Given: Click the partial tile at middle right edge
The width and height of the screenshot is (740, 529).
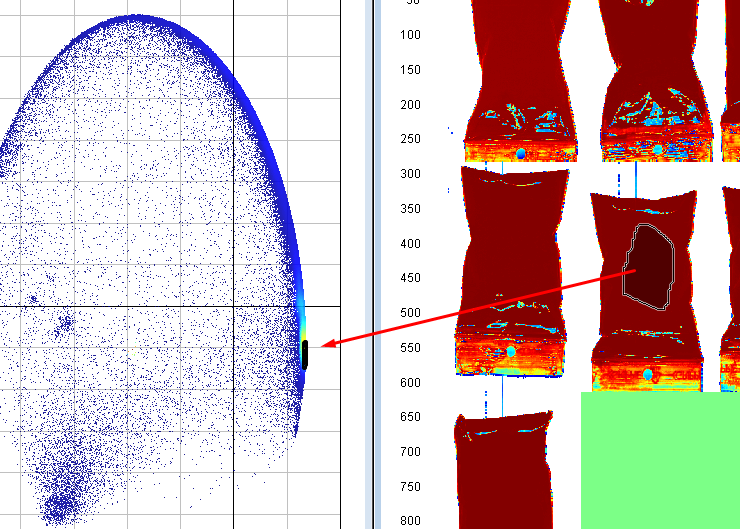Looking at the screenshot, I should tap(730, 280).
